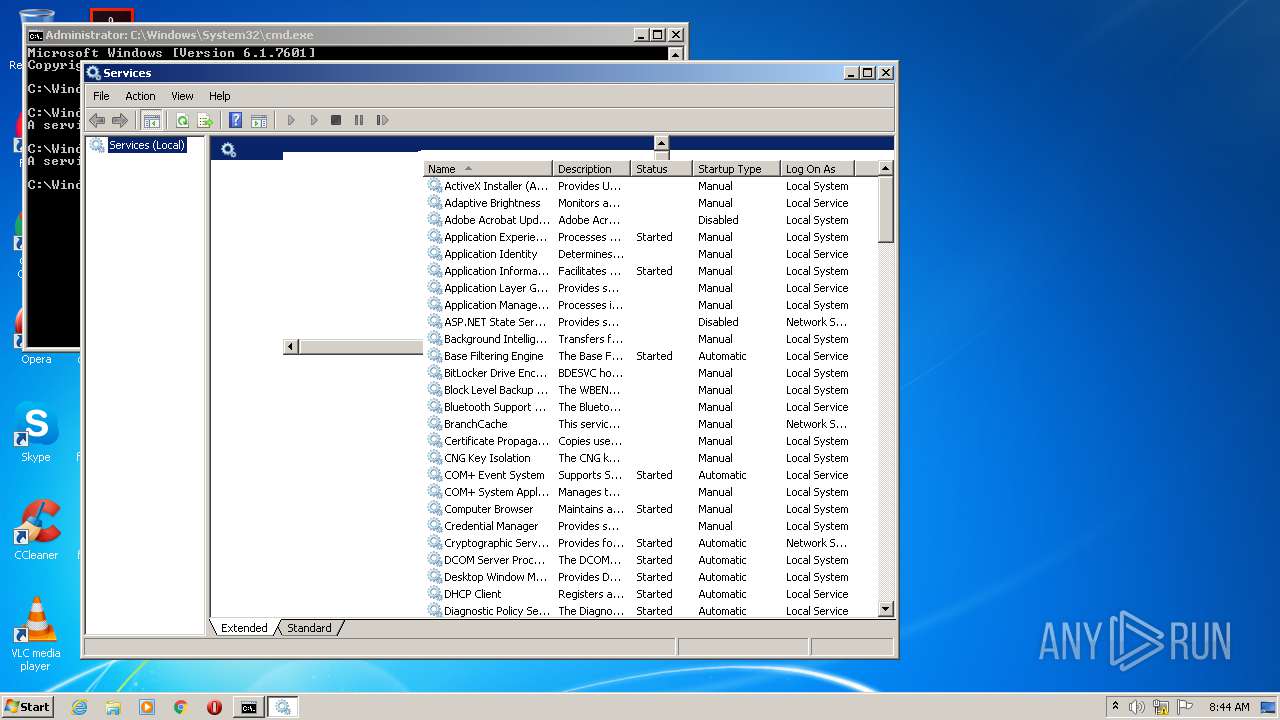Open Windows Media Player taskbar icon
The image size is (1280, 720).
point(147,707)
